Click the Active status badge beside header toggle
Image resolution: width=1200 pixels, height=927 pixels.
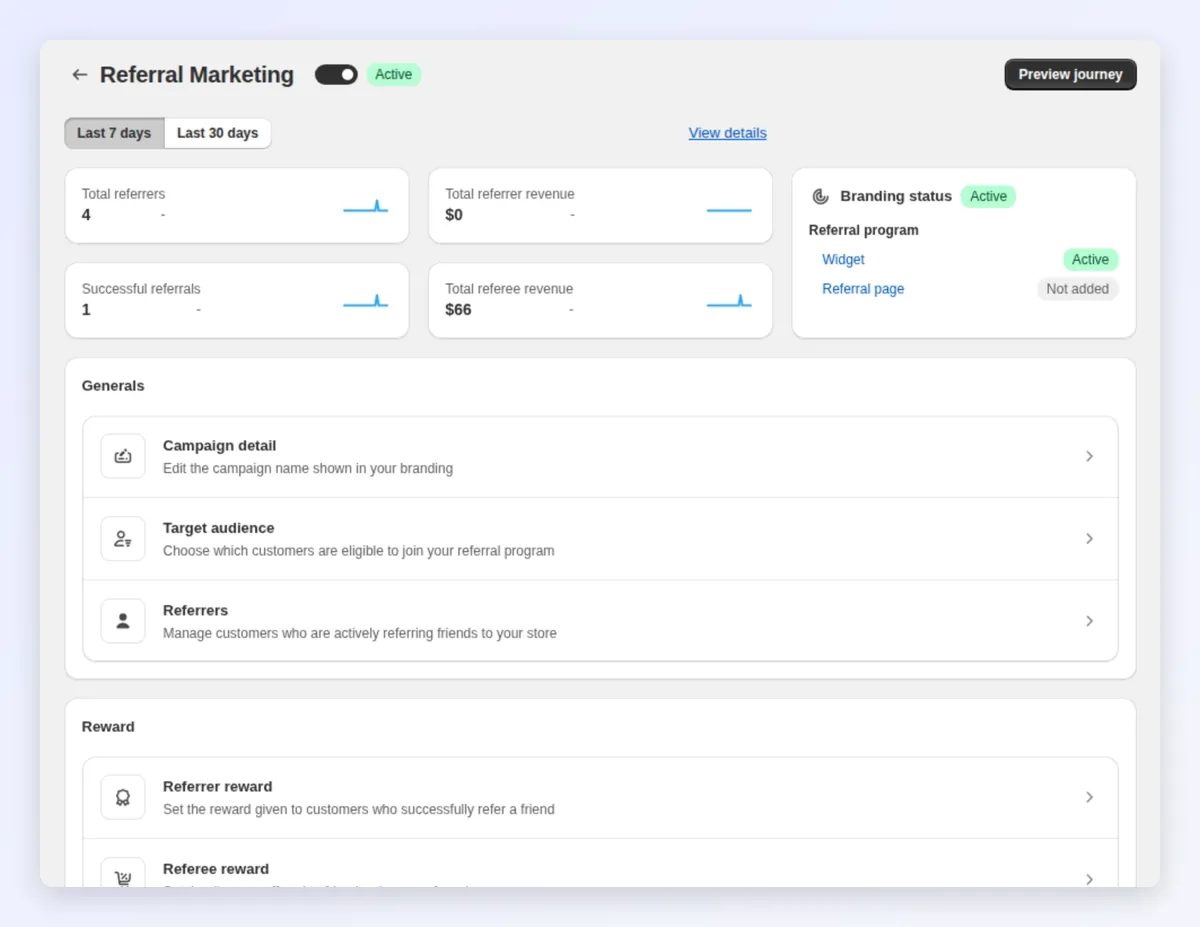394,75
